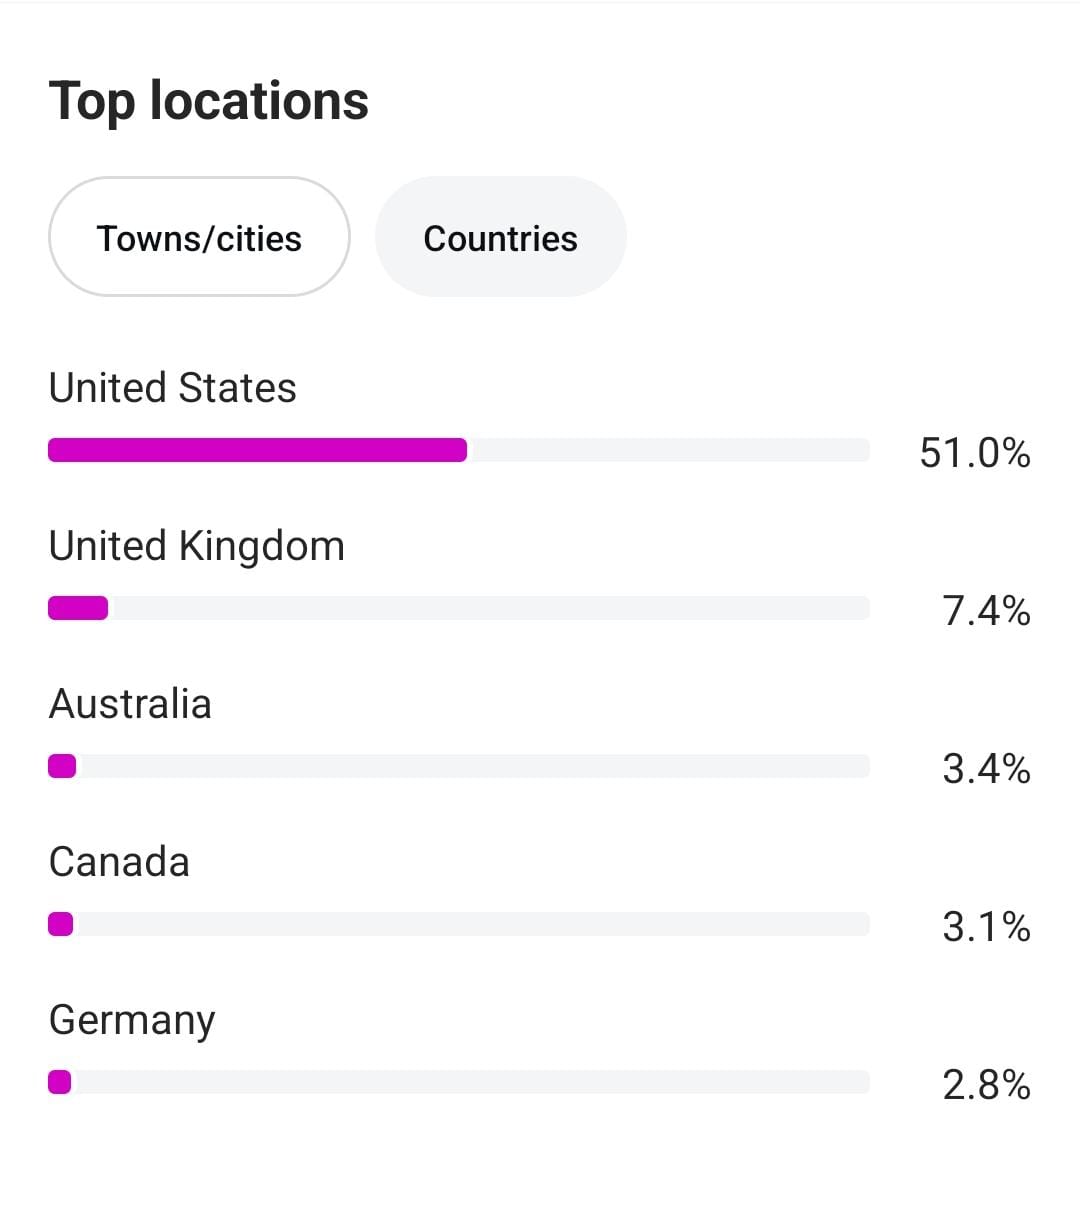1080x1220 pixels.
Task: Select the United Kingdom label
Action: [196, 546]
